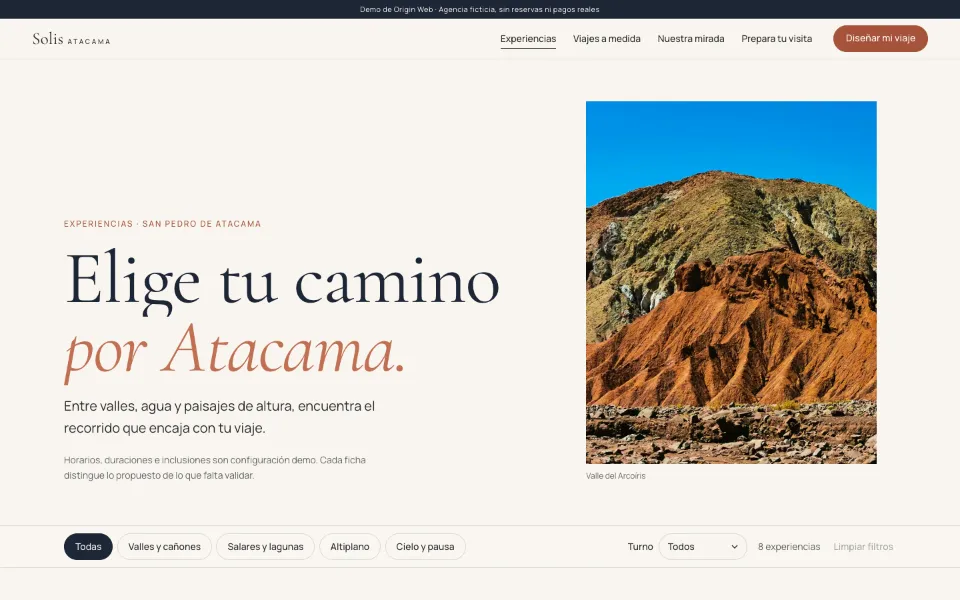Image resolution: width=960 pixels, height=600 pixels.
Task: Go to Experiencias in the navigation
Action: [x=528, y=39]
